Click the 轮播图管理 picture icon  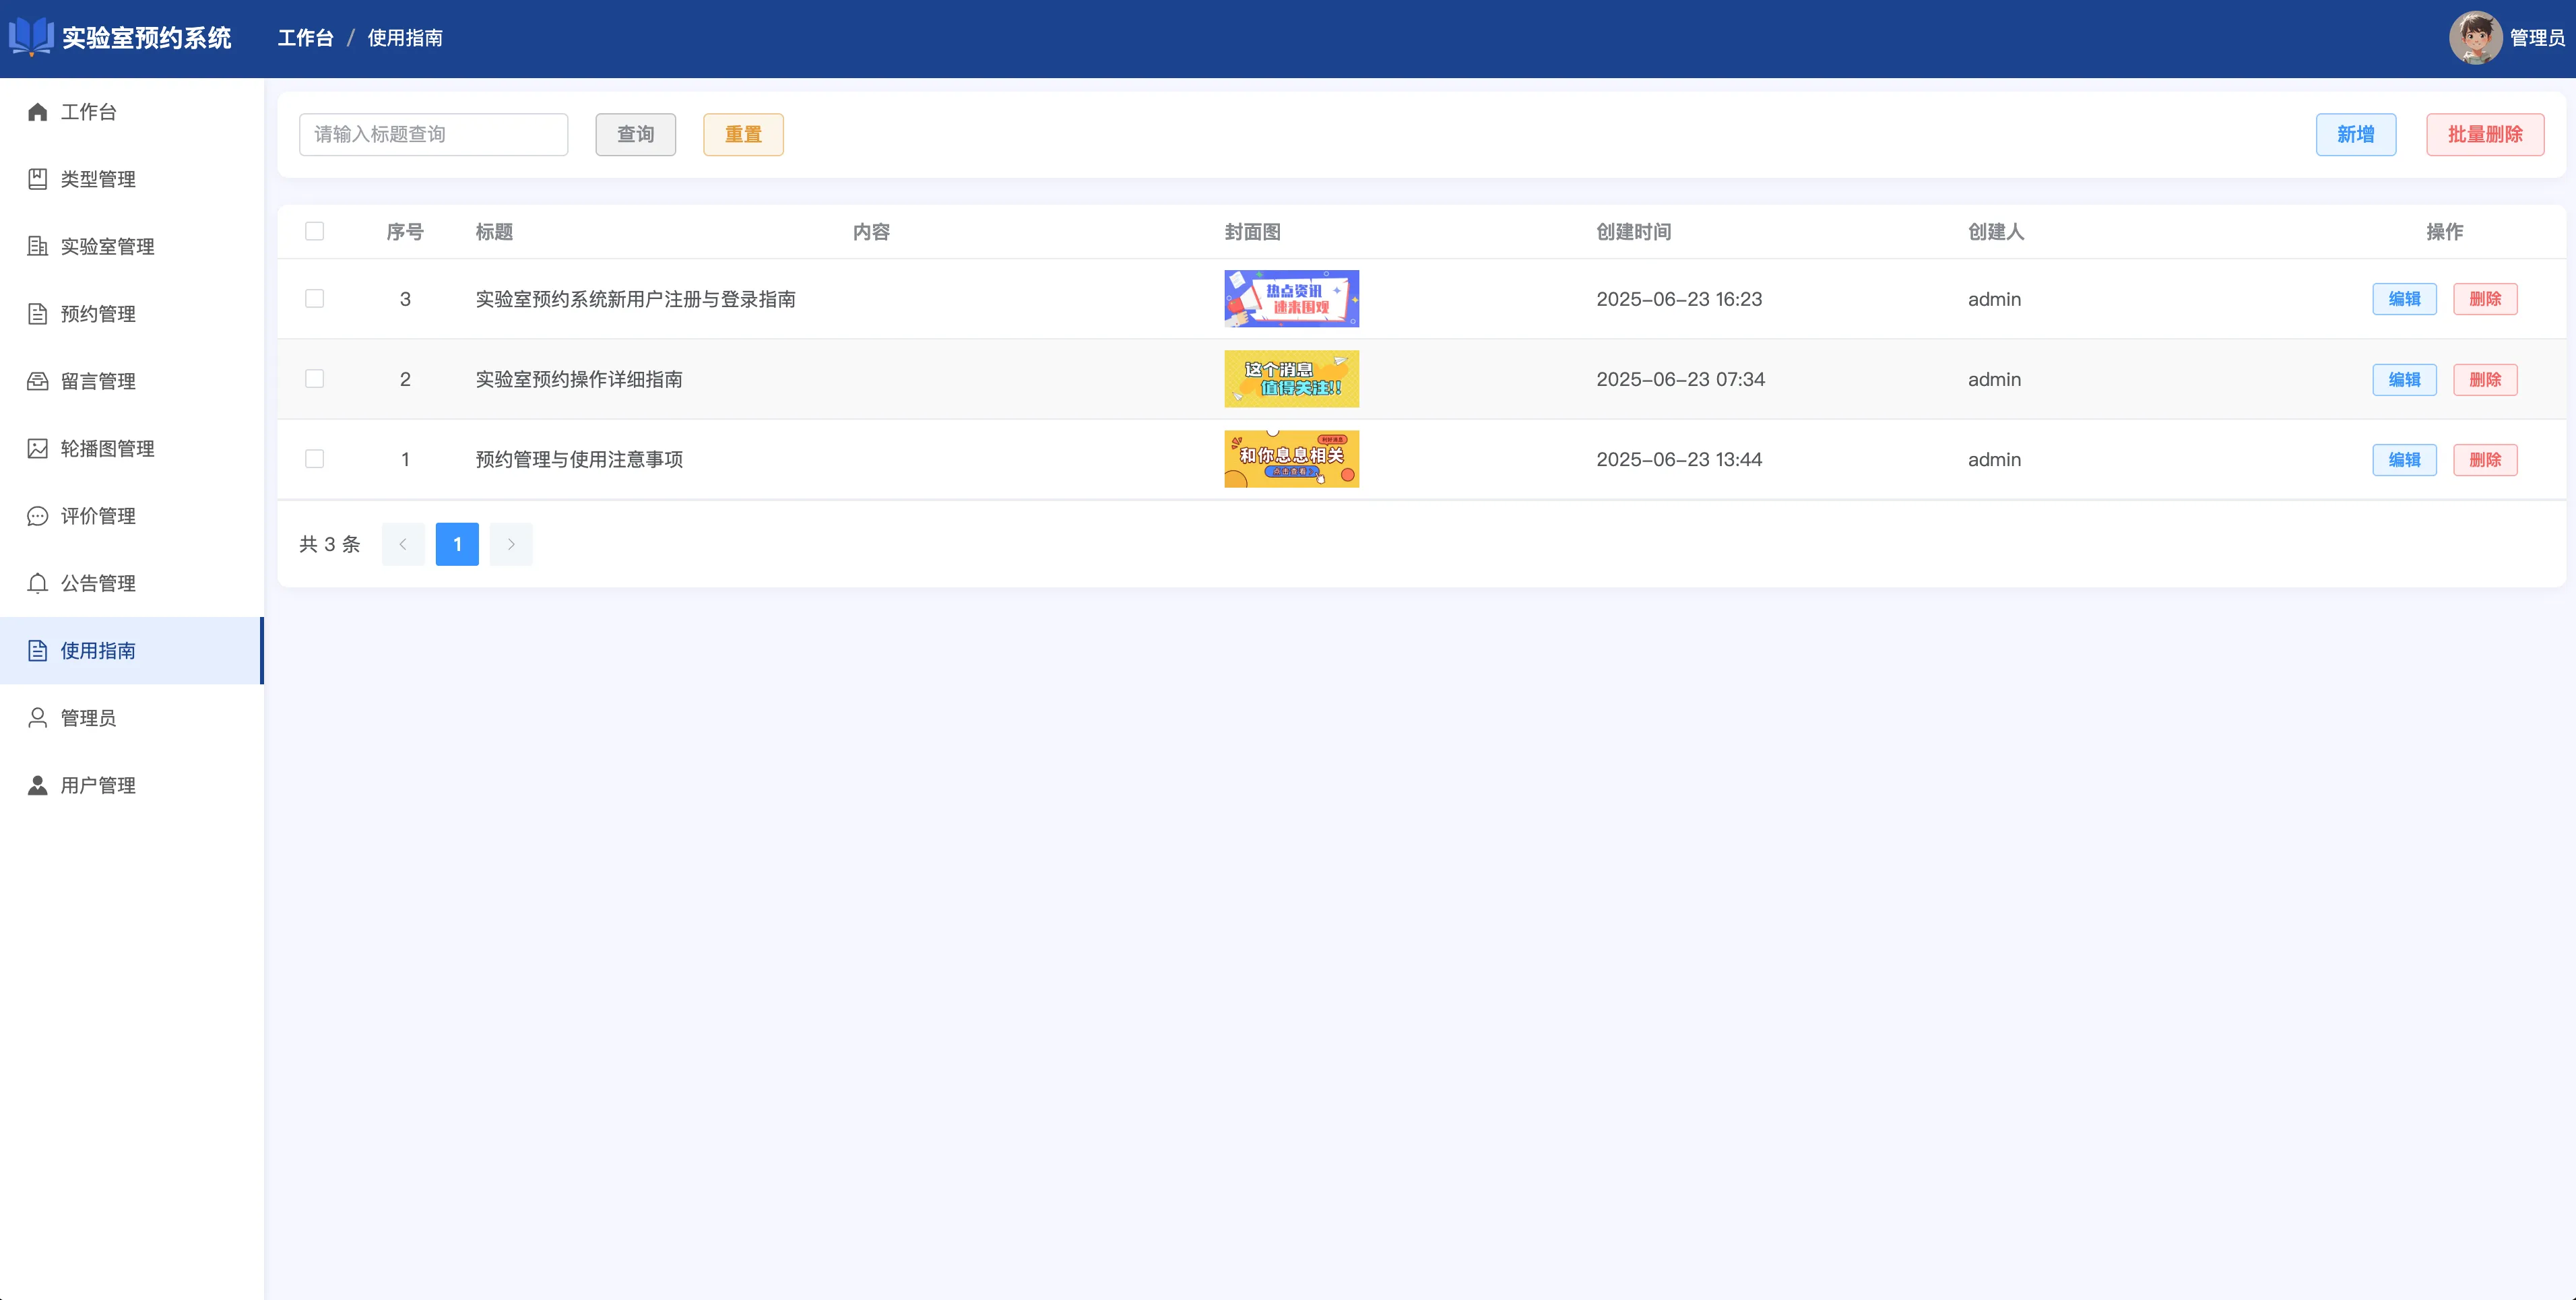pyautogui.click(x=38, y=448)
